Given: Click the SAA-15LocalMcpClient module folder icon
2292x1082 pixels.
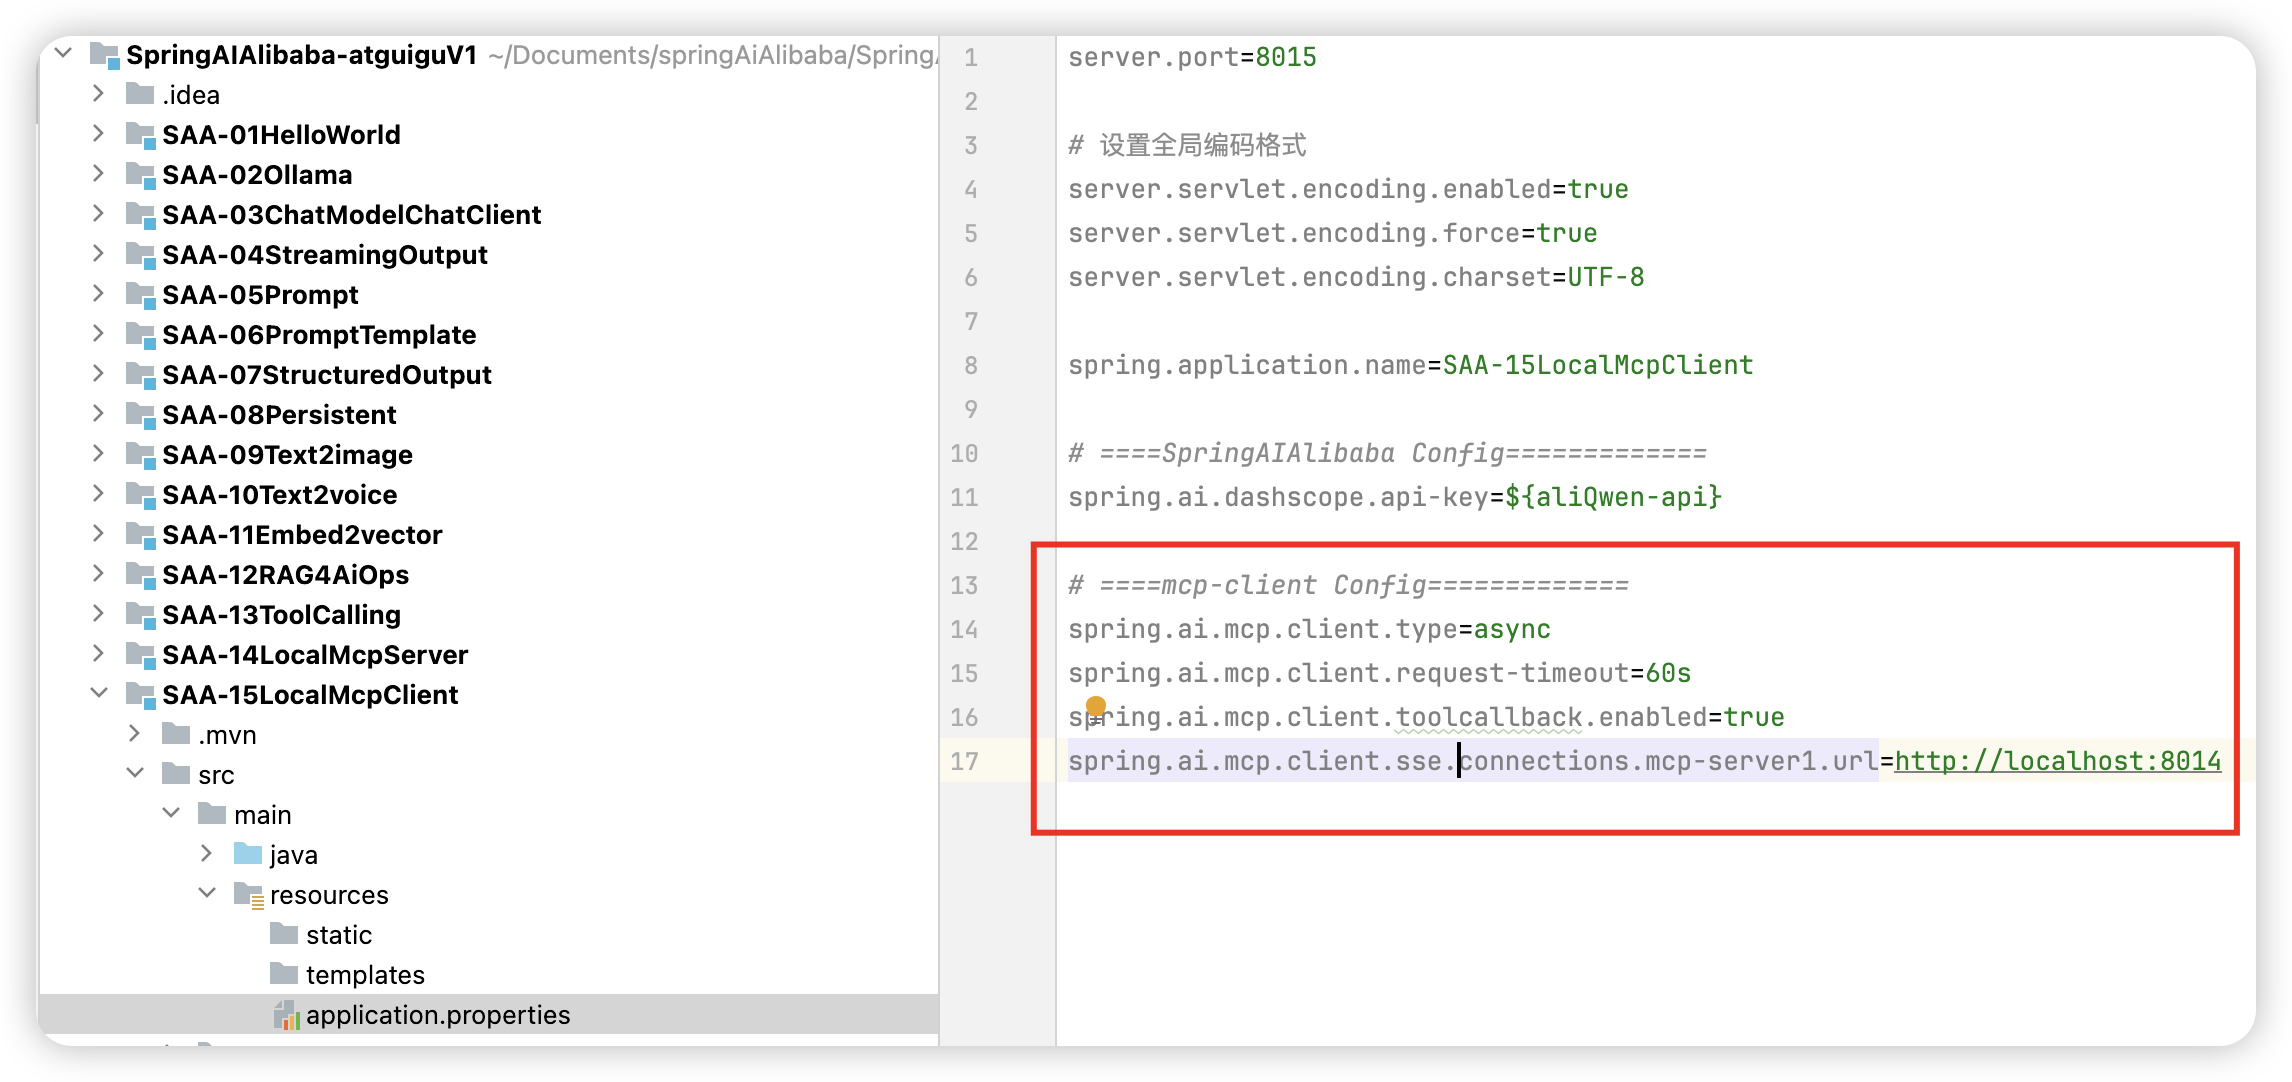Looking at the screenshot, I should pos(140,695).
